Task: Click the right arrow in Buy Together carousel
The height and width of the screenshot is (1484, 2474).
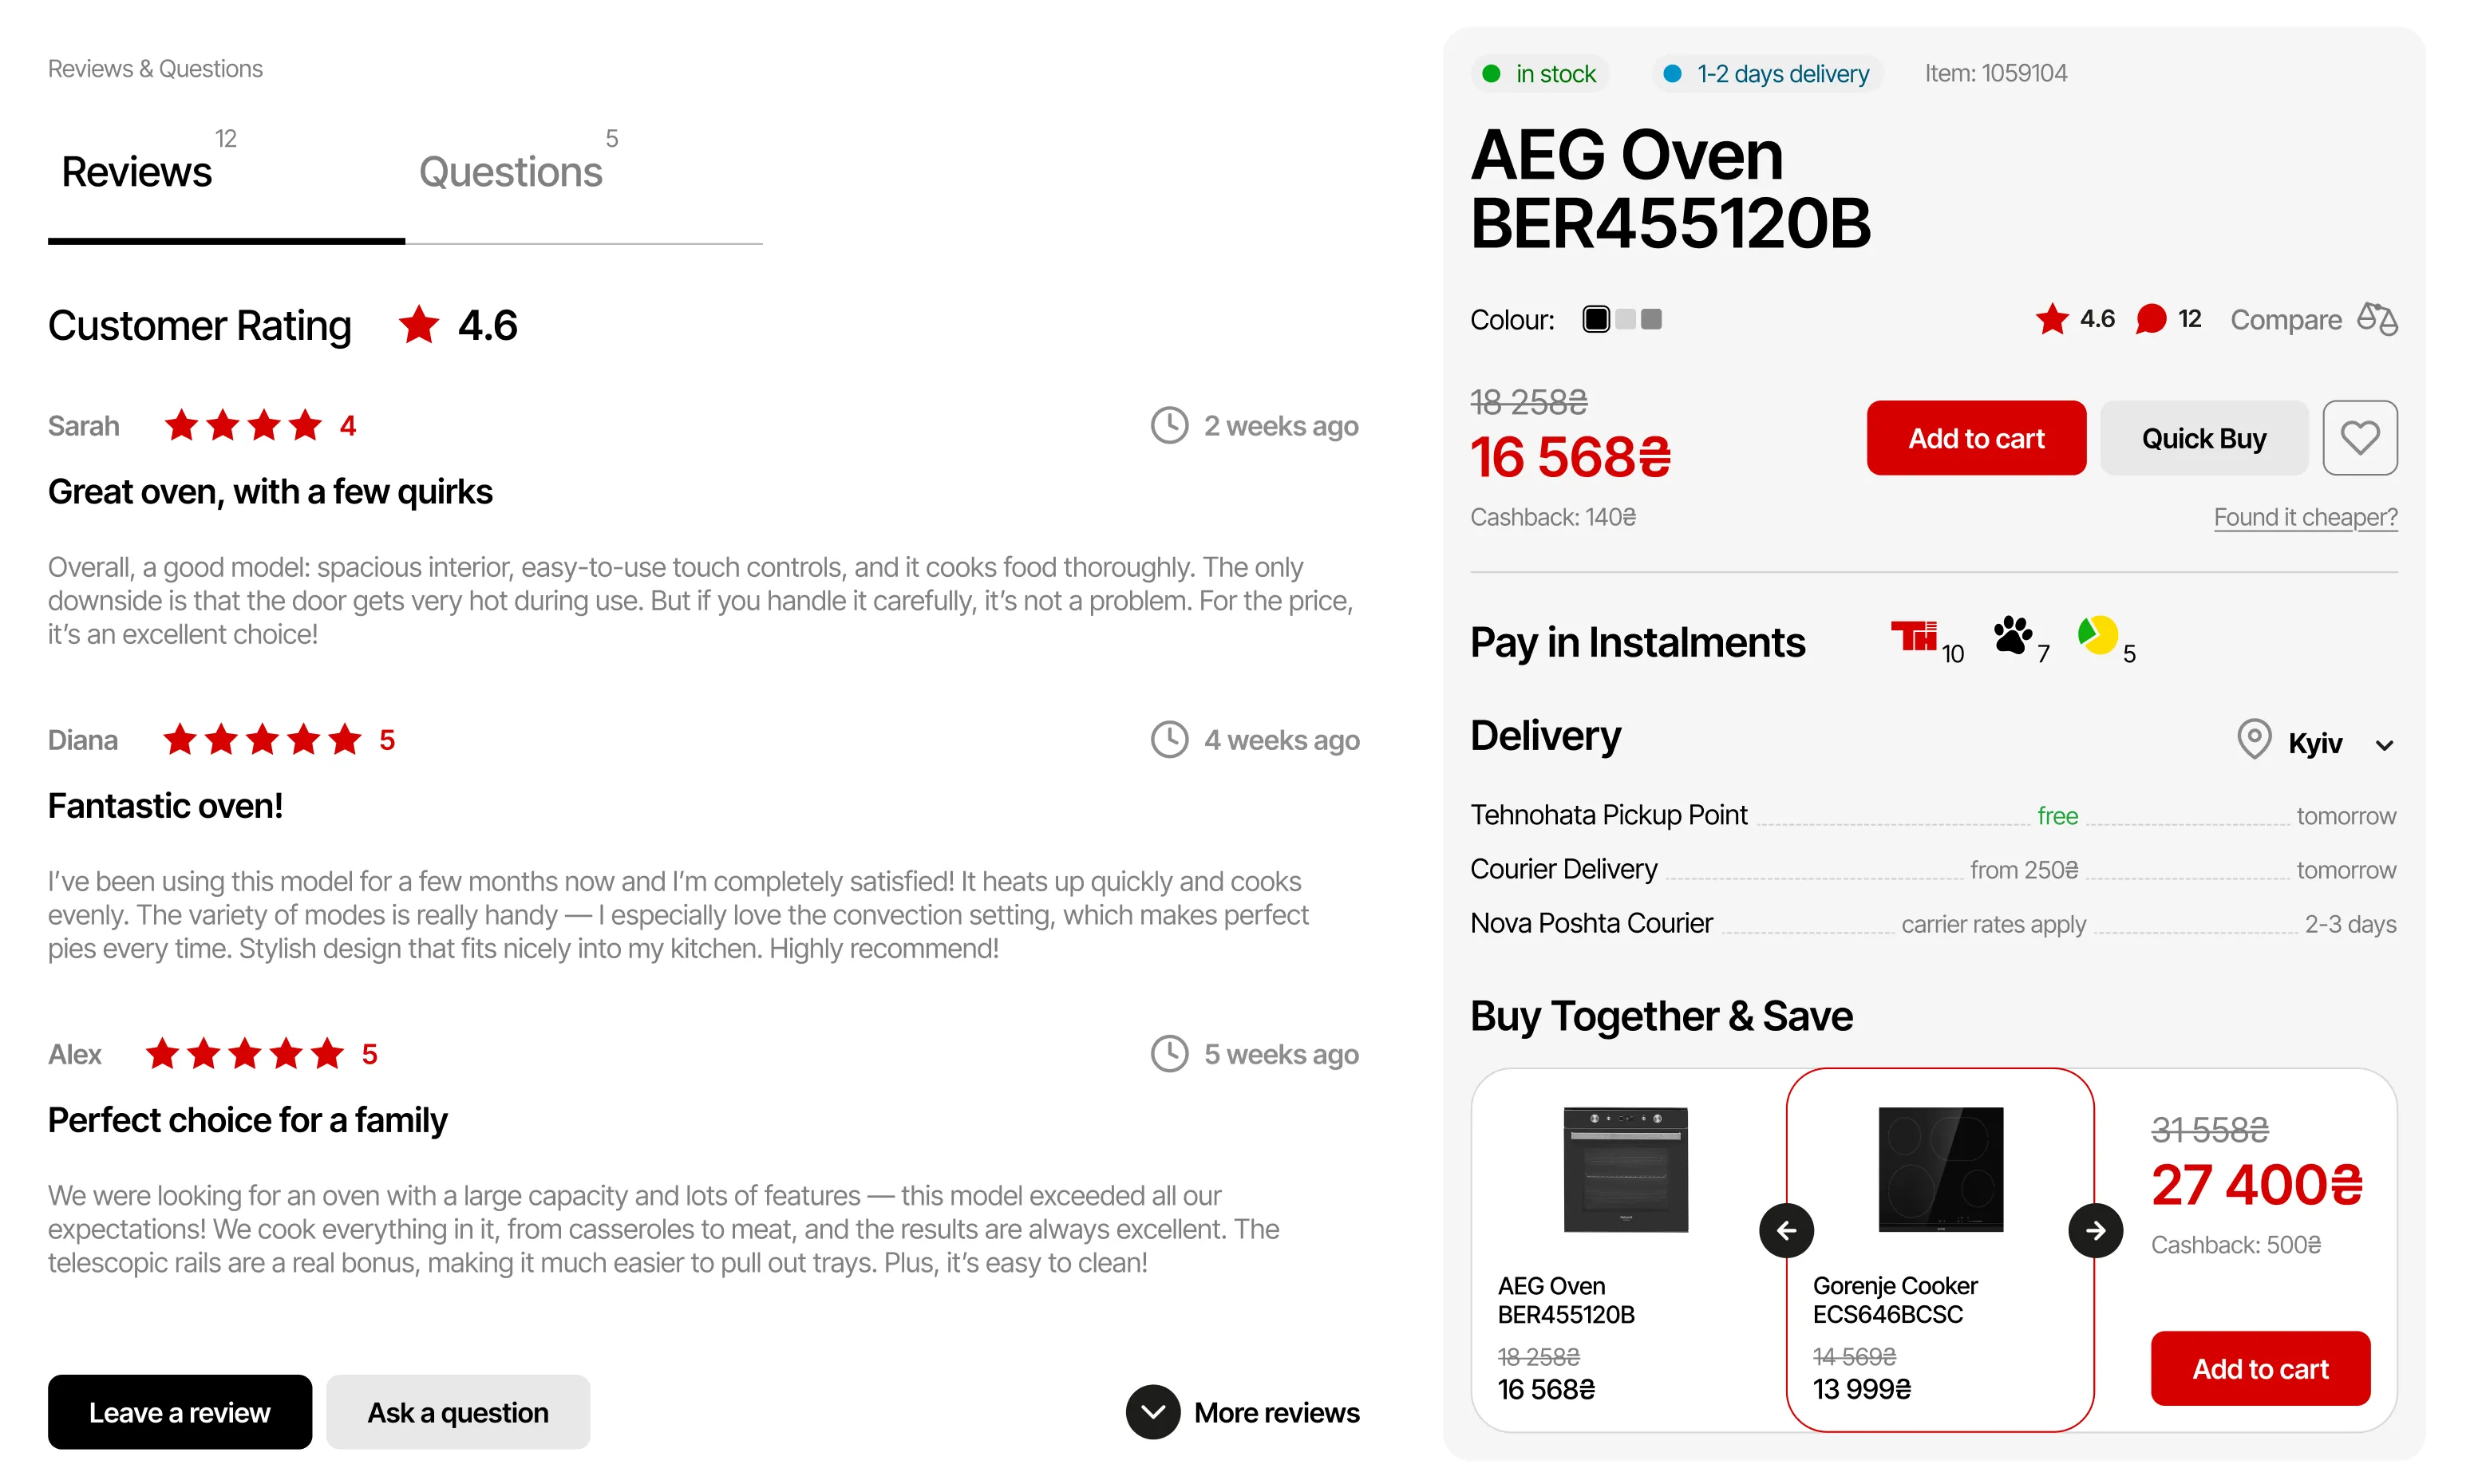Action: [2095, 1230]
